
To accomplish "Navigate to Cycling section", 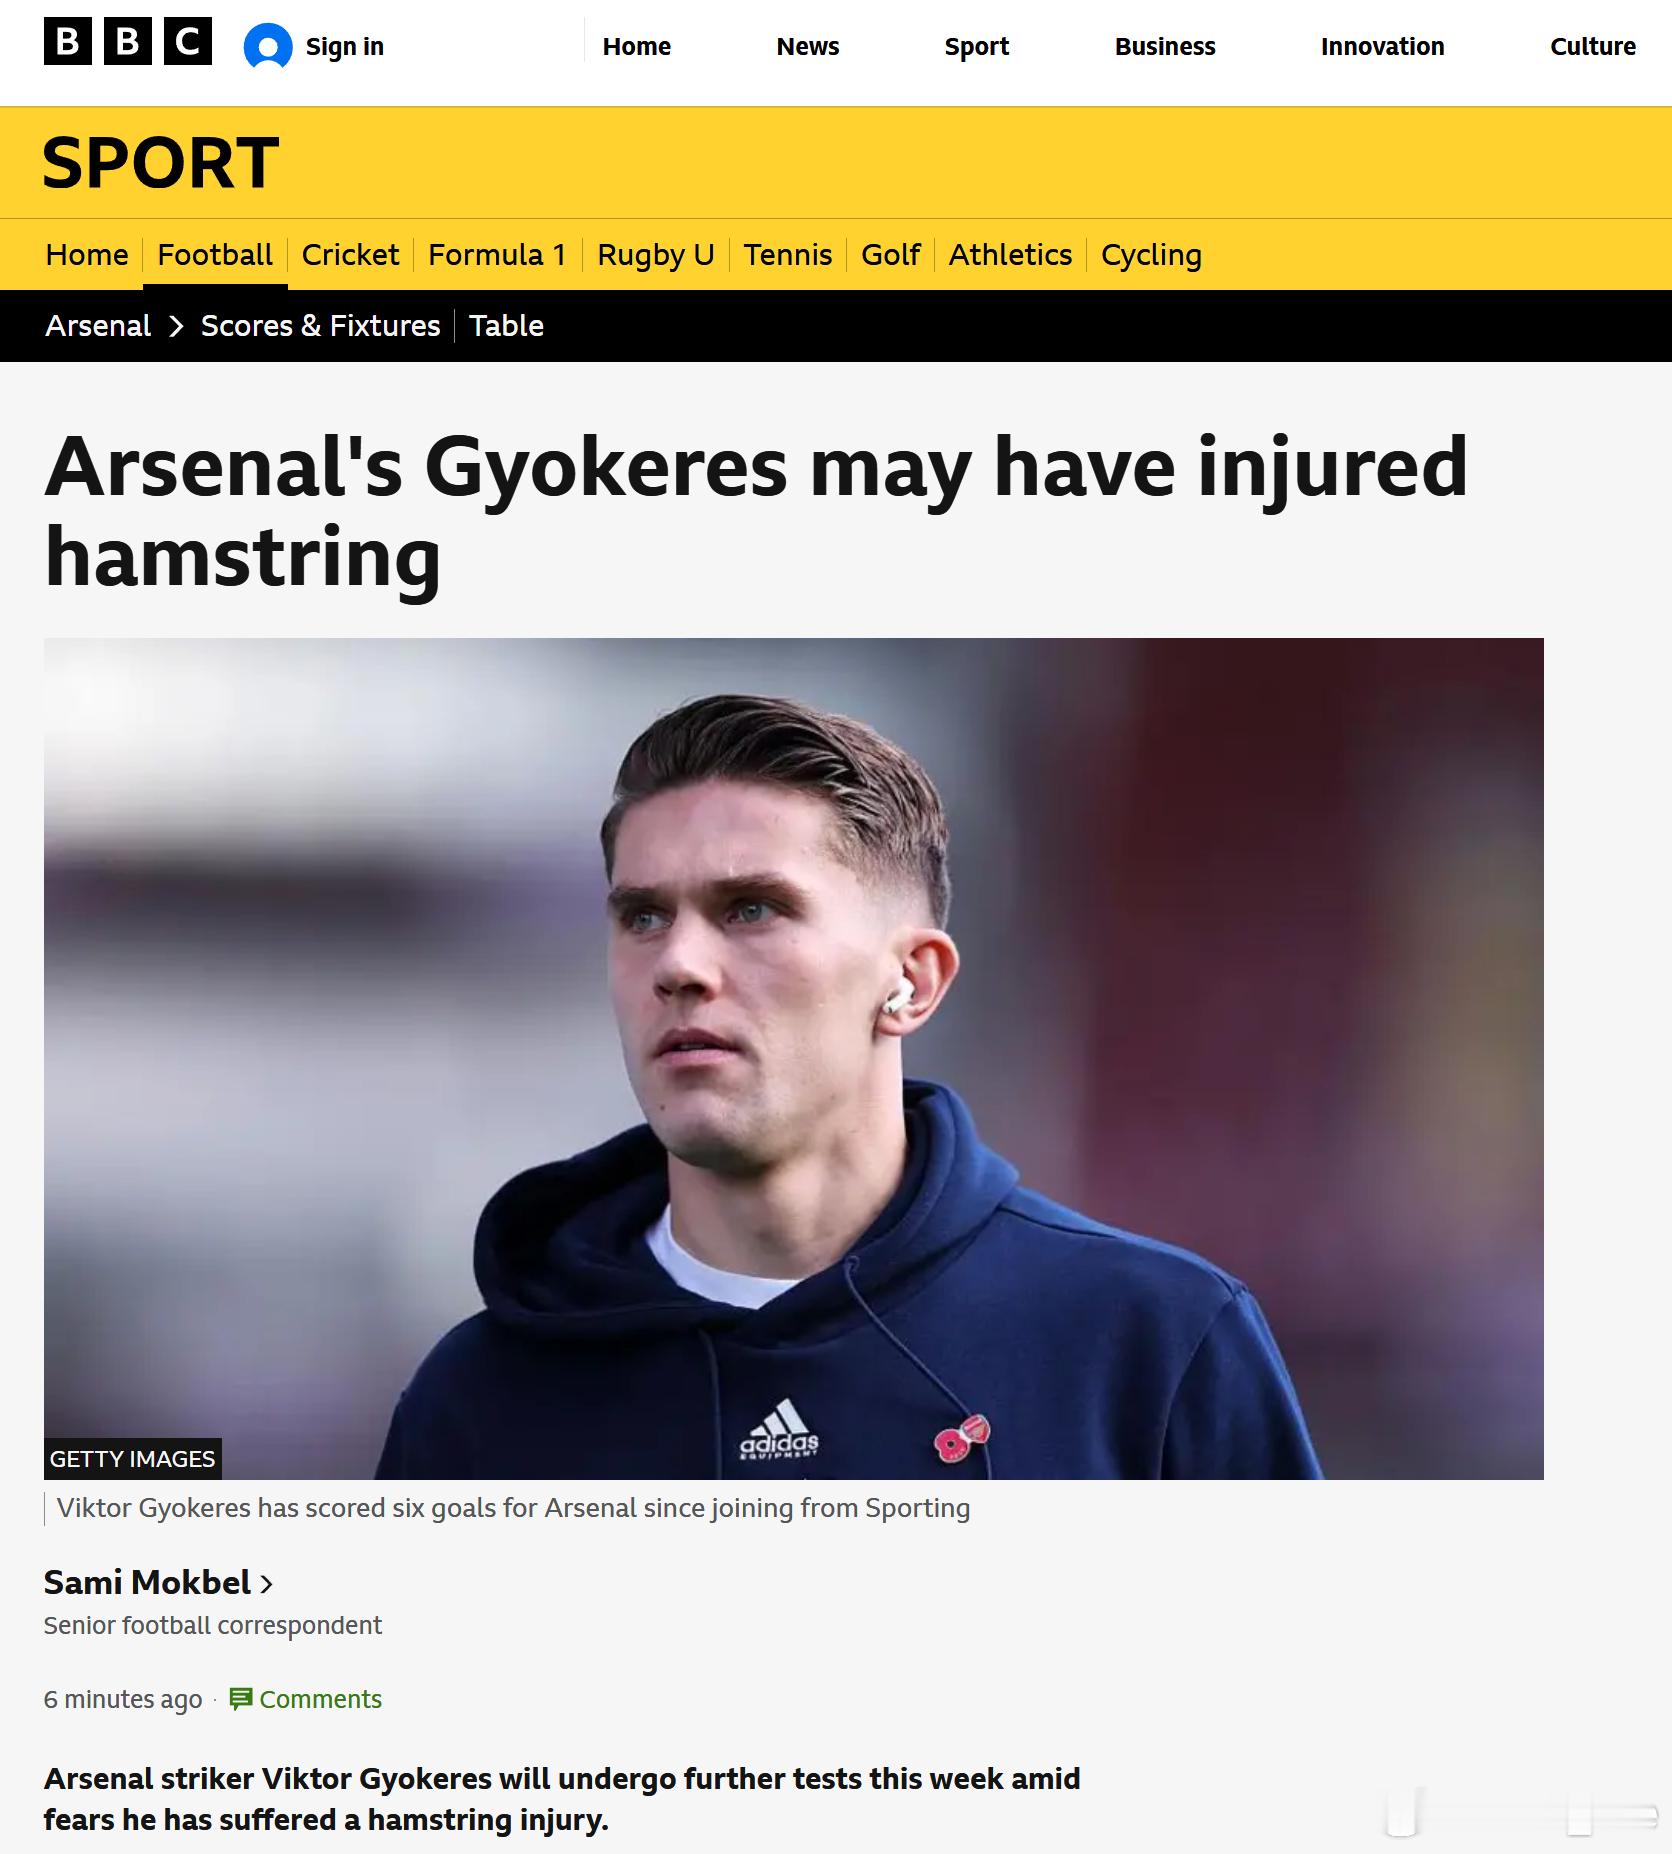I will pyautogui.click(x=1151, y=255).
